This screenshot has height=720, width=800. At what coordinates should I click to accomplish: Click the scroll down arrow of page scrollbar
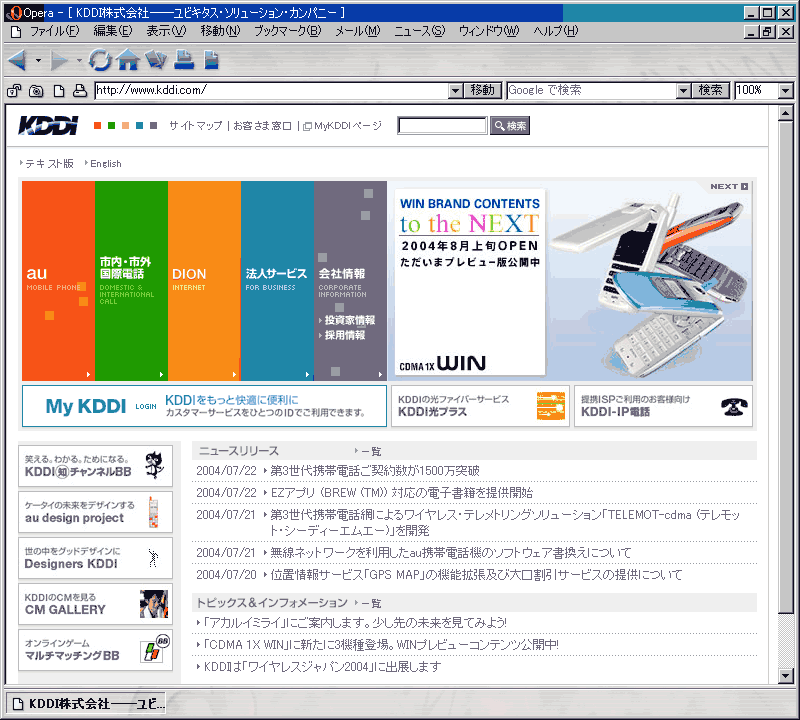click(x=786, y=676)
